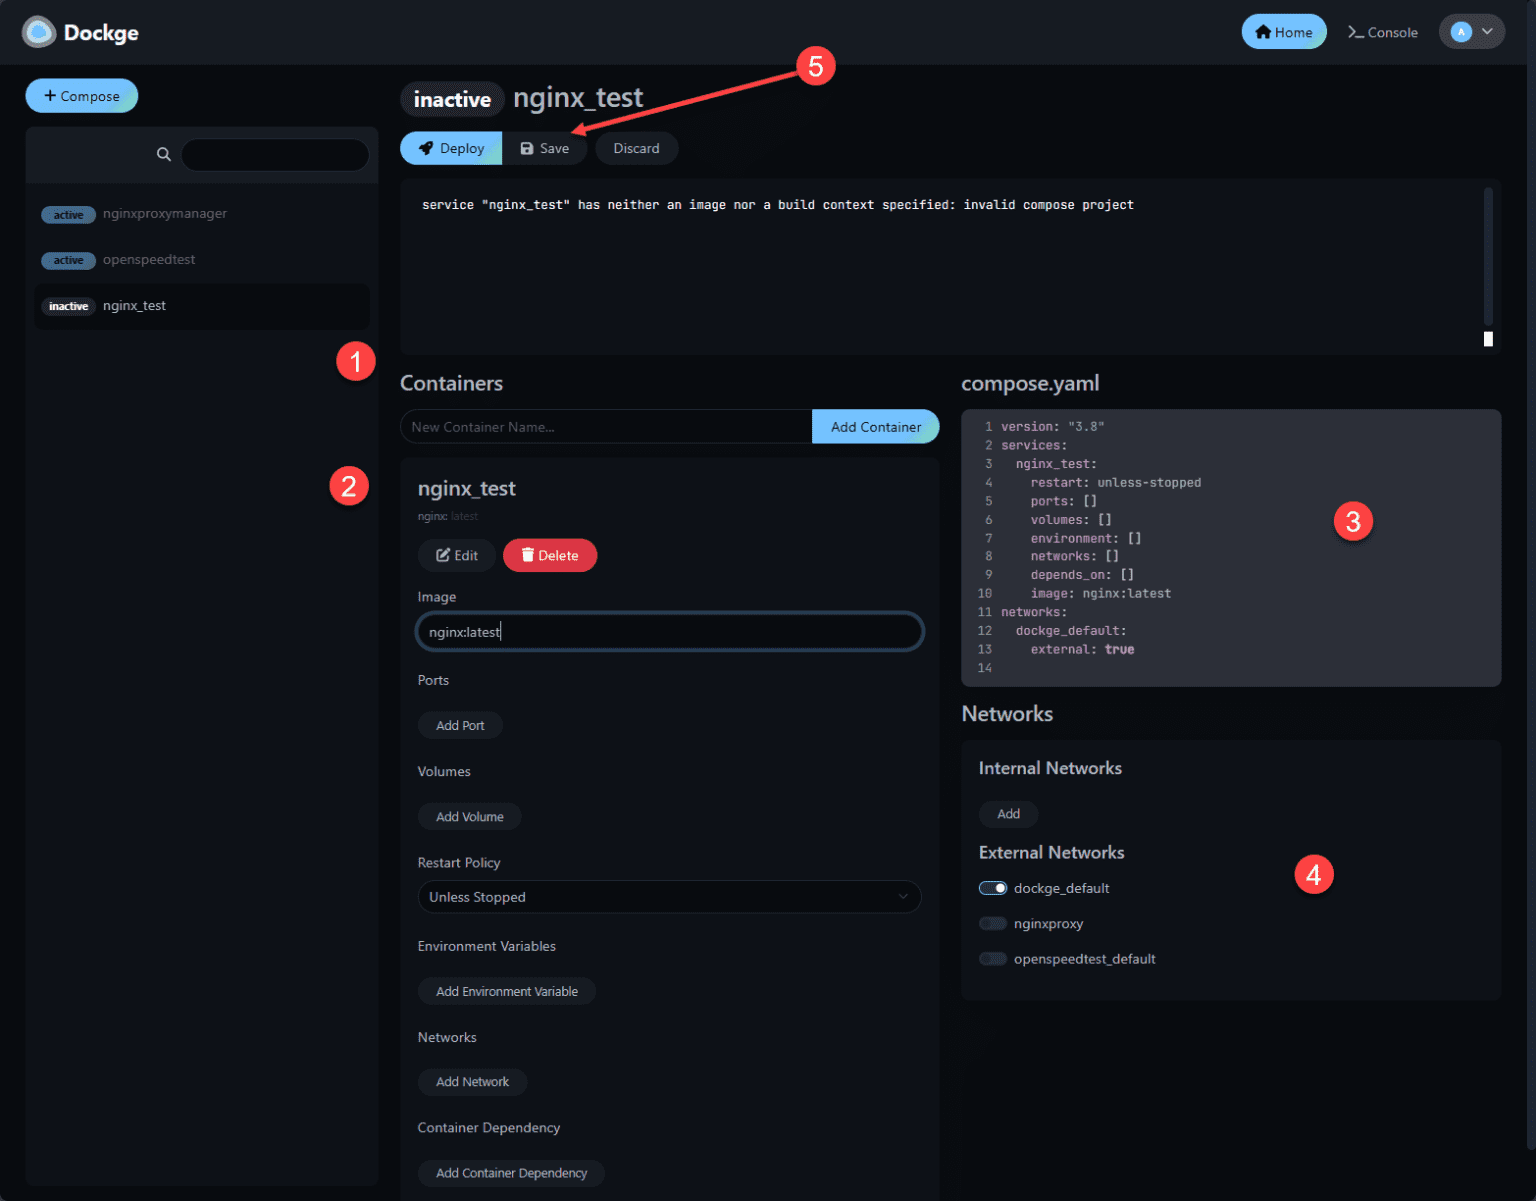
Task: Delete the nginx_test container
Action: click(x=549, y=555)
